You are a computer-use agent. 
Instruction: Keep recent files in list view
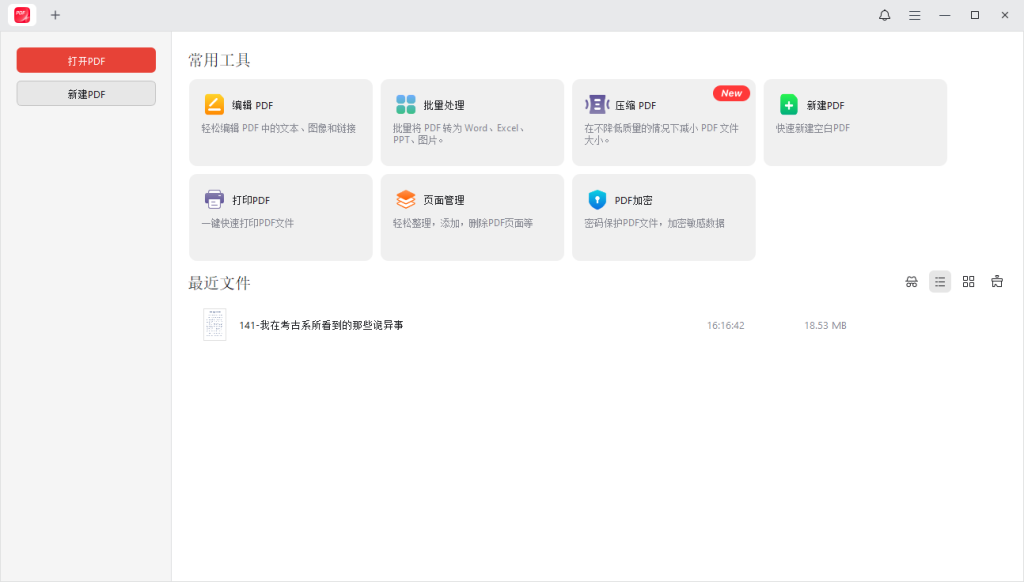940,281
